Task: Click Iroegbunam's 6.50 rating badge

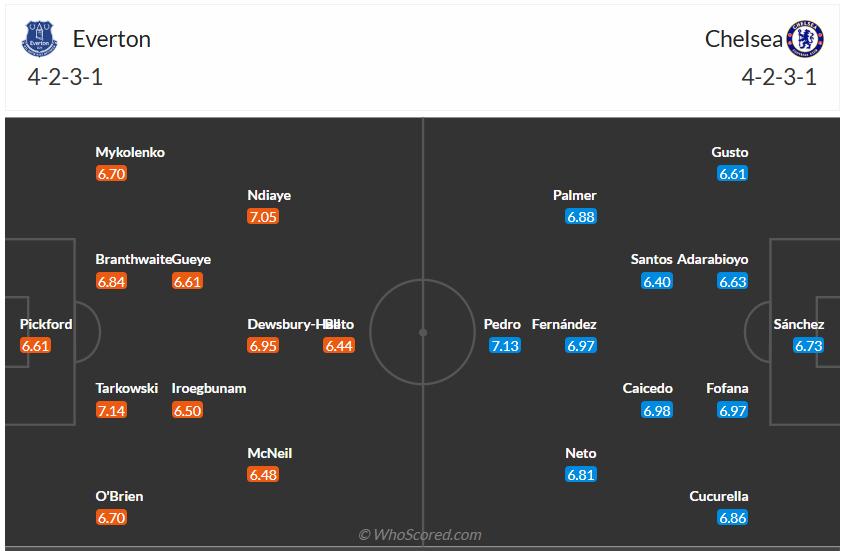Action: 187,410
